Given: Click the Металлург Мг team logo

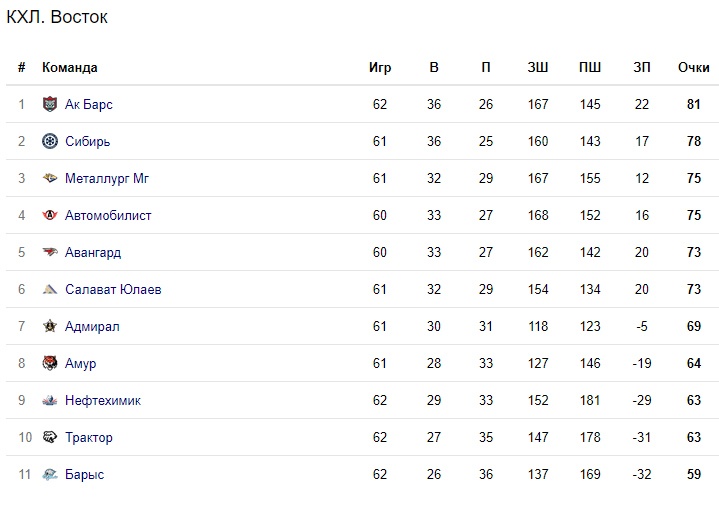Looking at the screenshot, I should click(50, 178).
